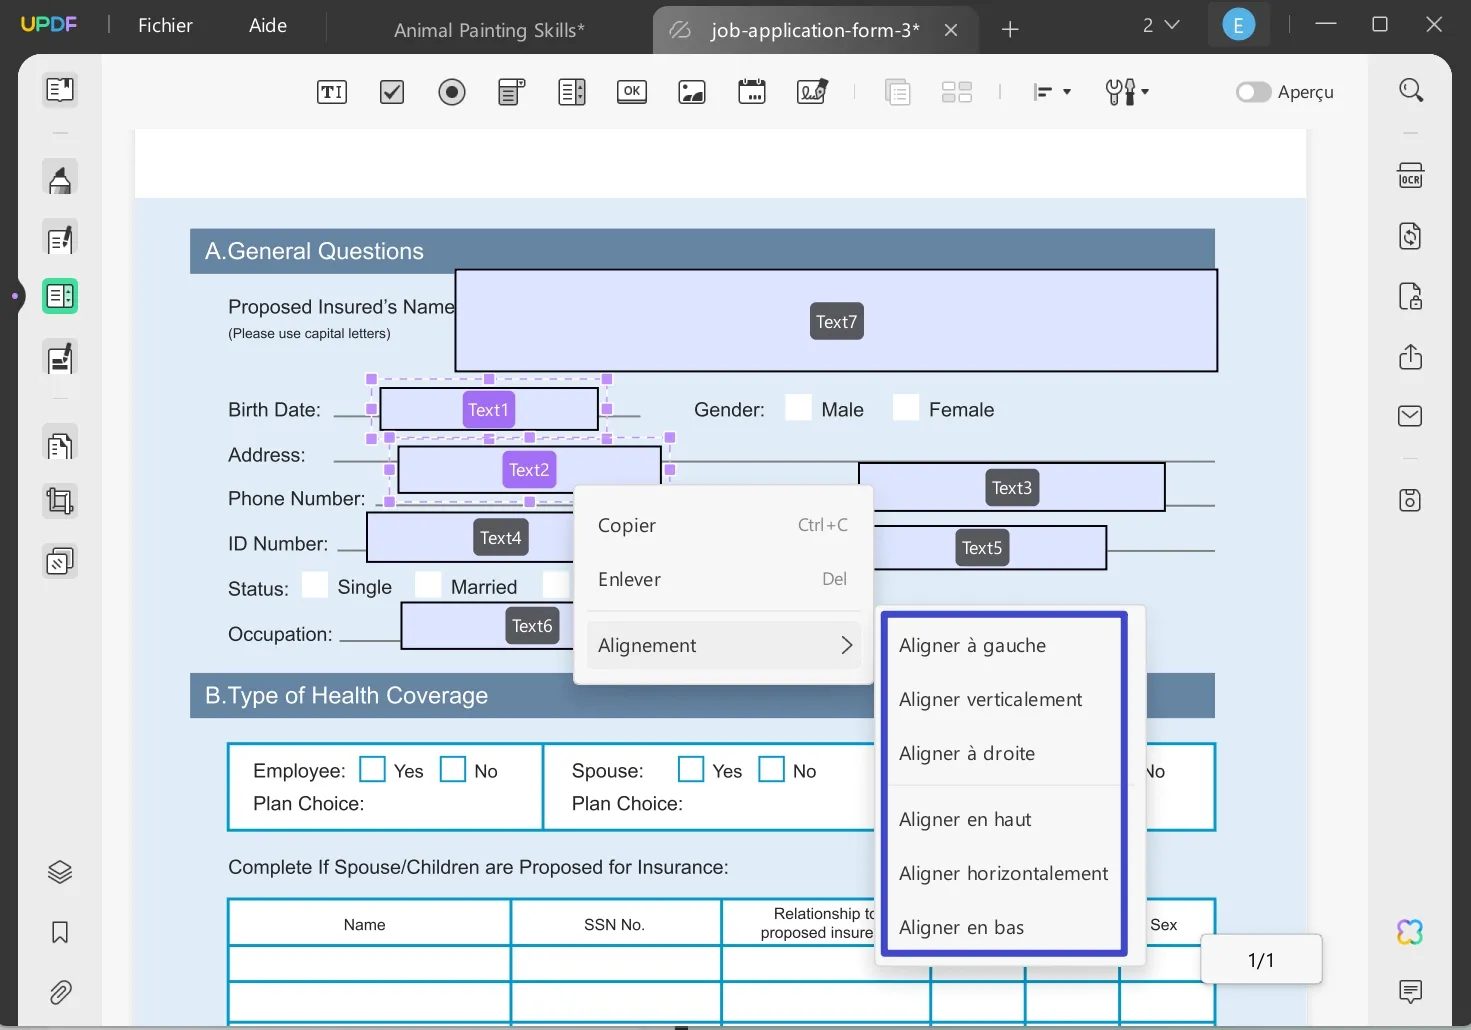Close the job-application-form-3 tab

click(951, 30)
